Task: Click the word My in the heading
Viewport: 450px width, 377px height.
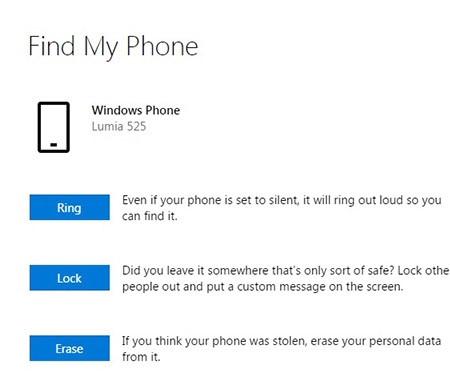Action: click(100, 48)
